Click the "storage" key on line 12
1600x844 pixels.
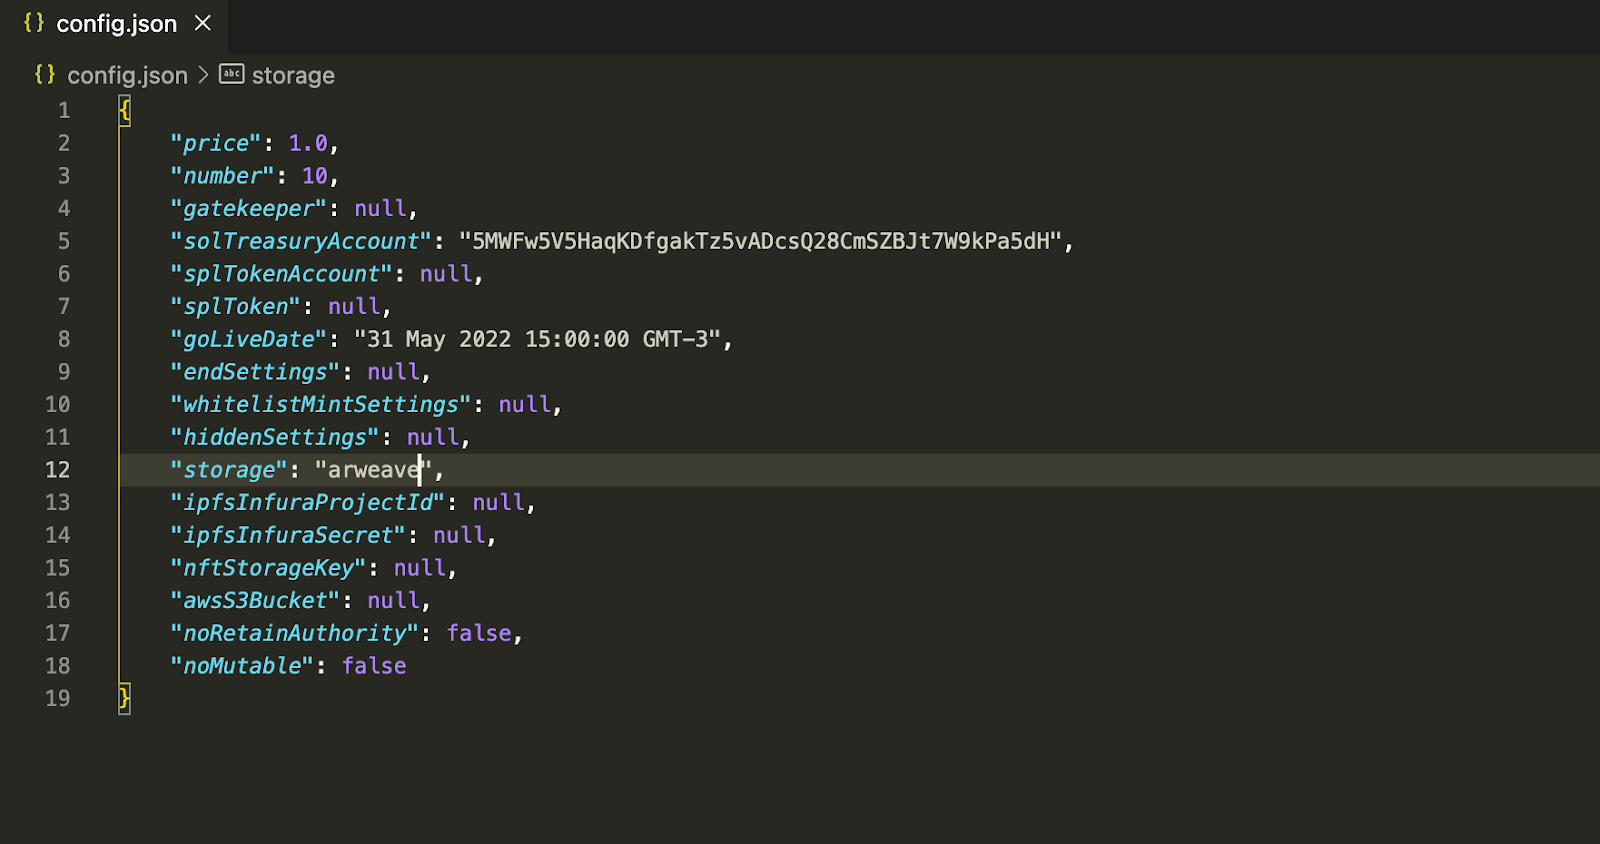[229, 470]
